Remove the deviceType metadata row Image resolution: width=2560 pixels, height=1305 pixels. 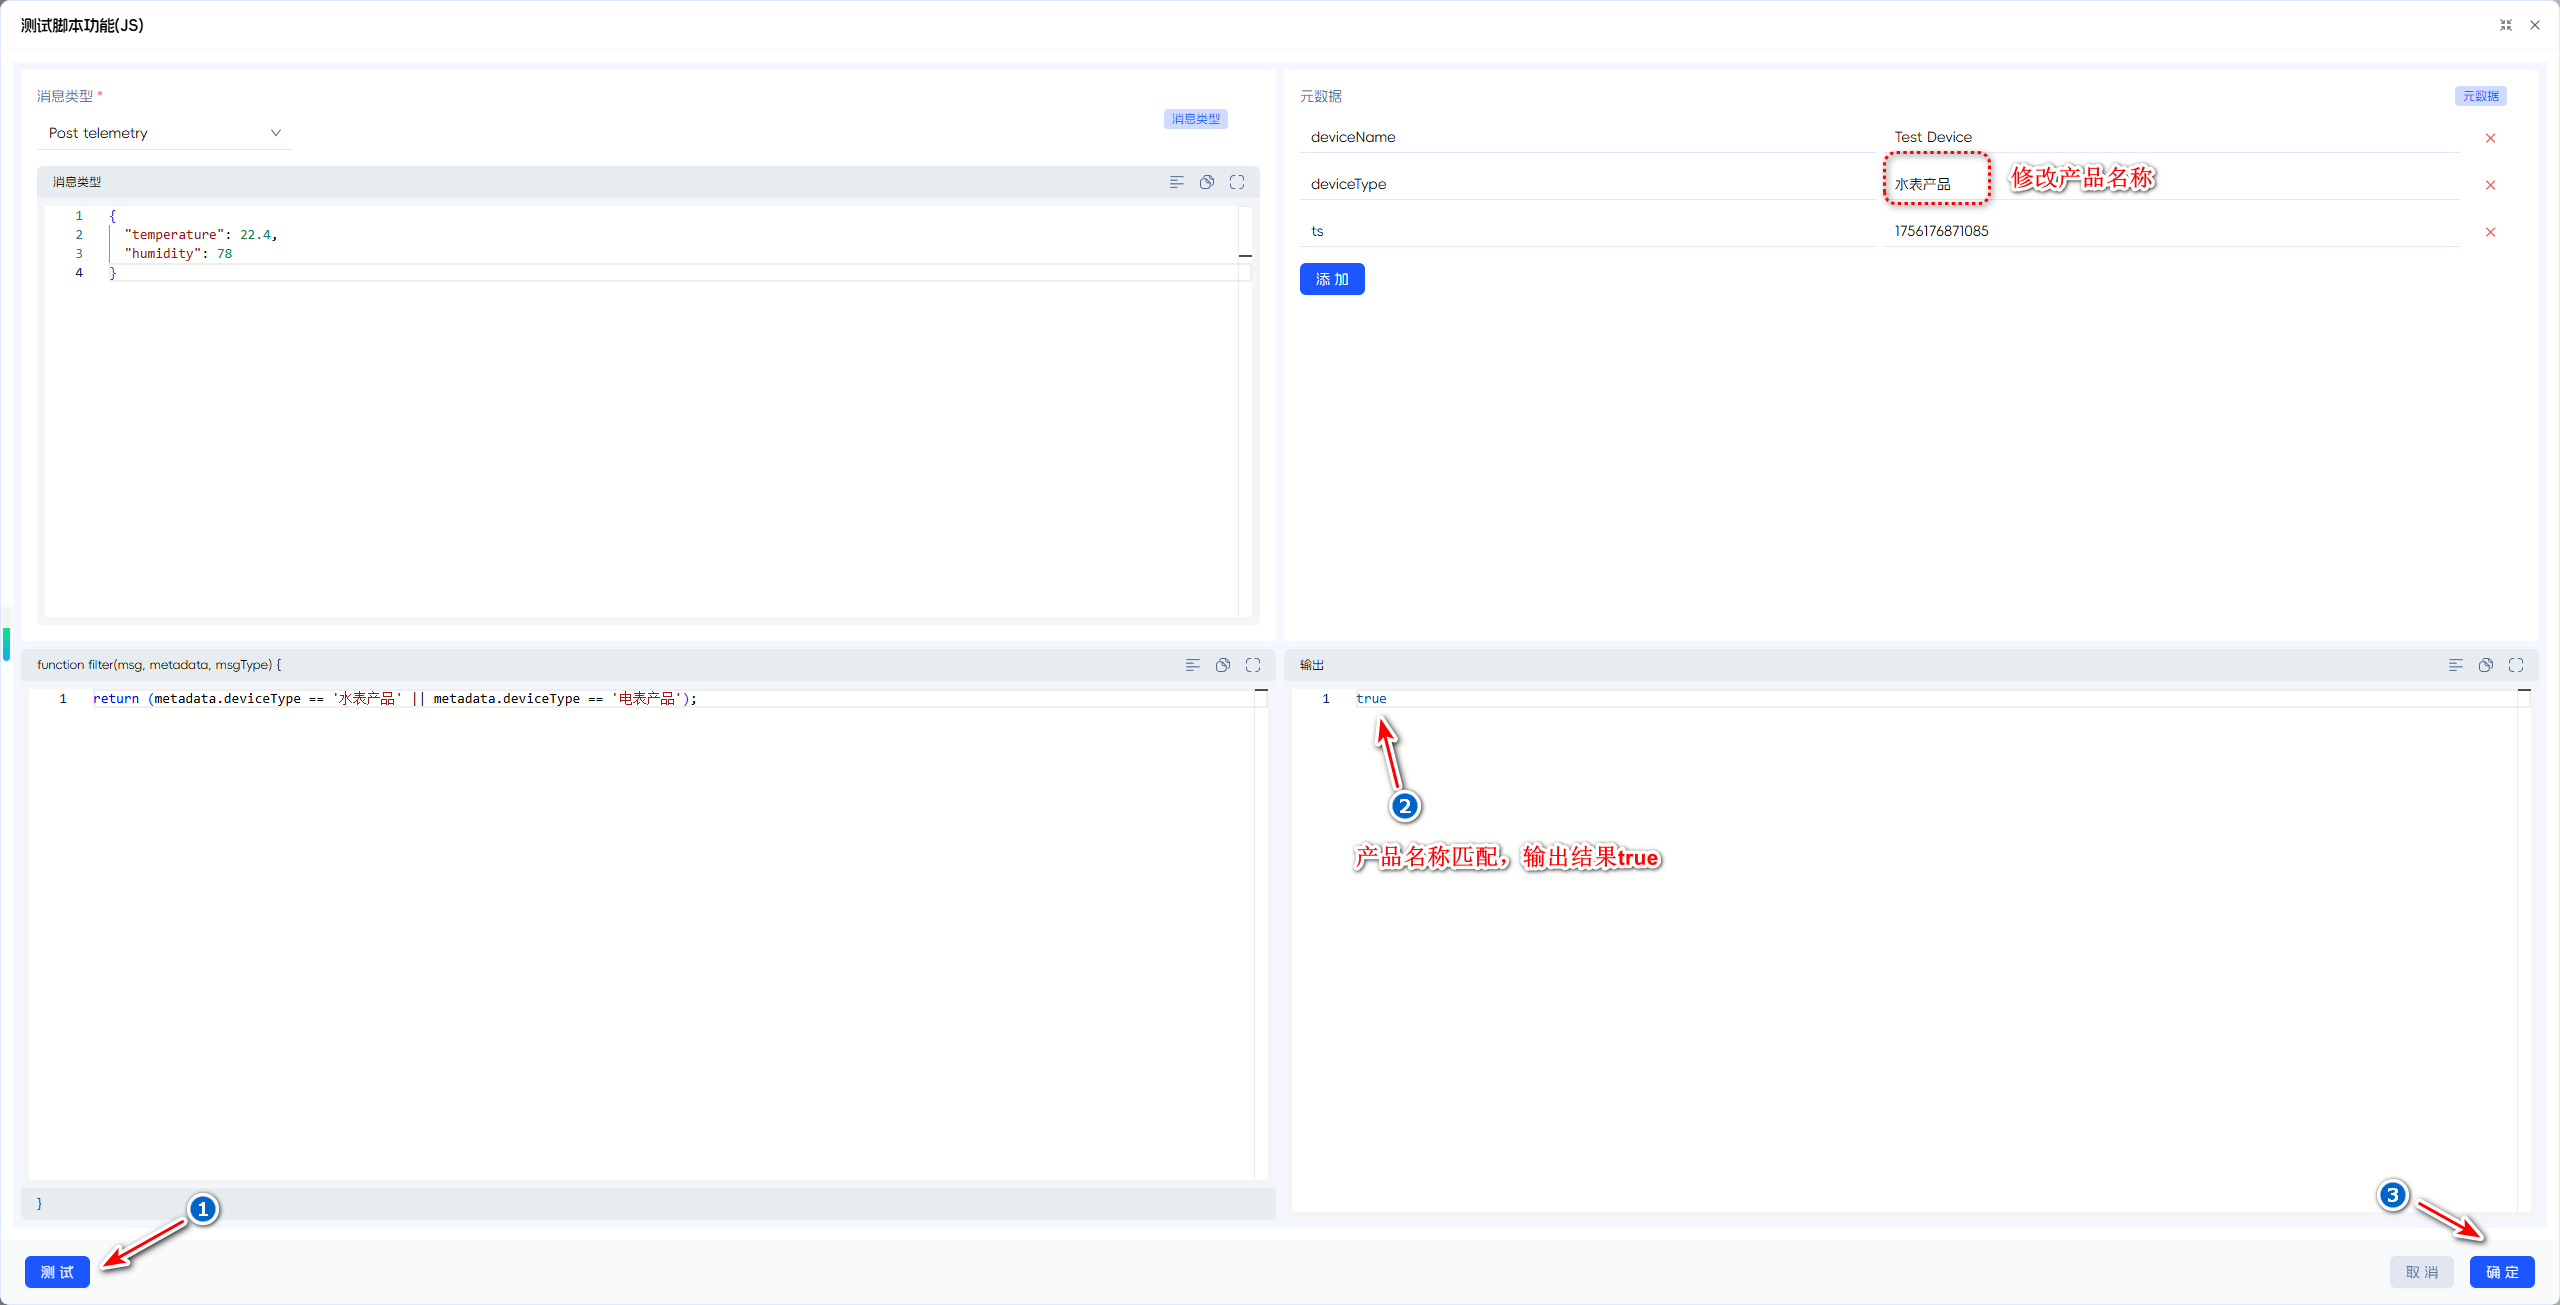point(2490,185)
